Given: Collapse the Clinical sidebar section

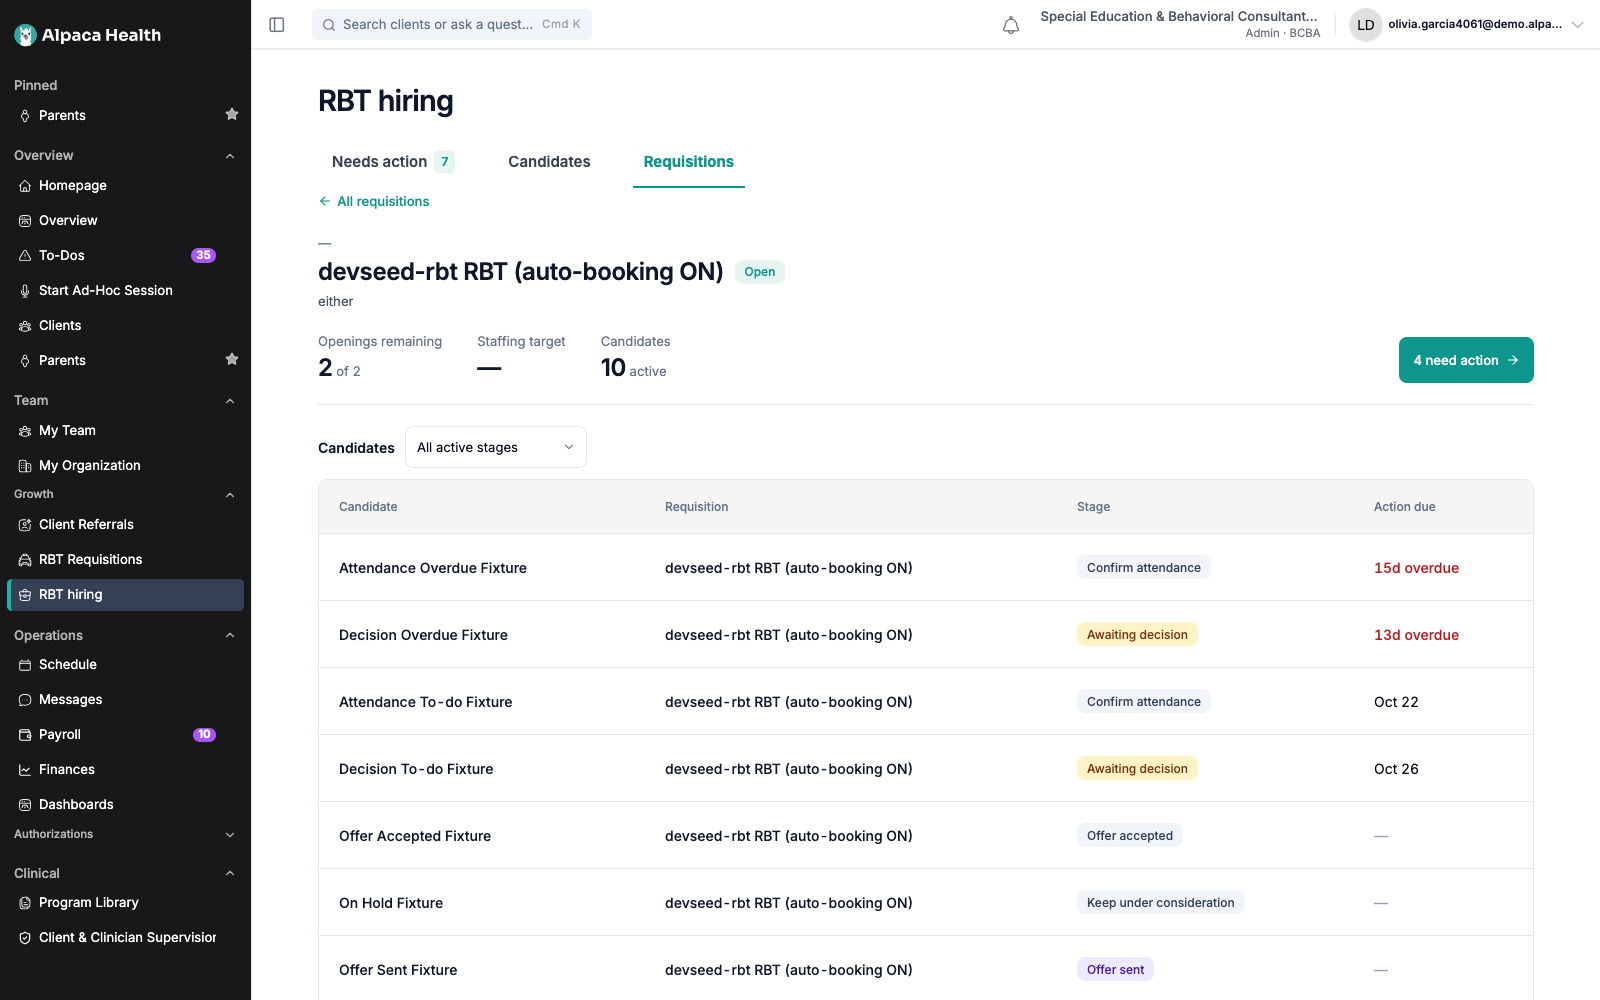Looking at the screenshot, I should [230, 873].
